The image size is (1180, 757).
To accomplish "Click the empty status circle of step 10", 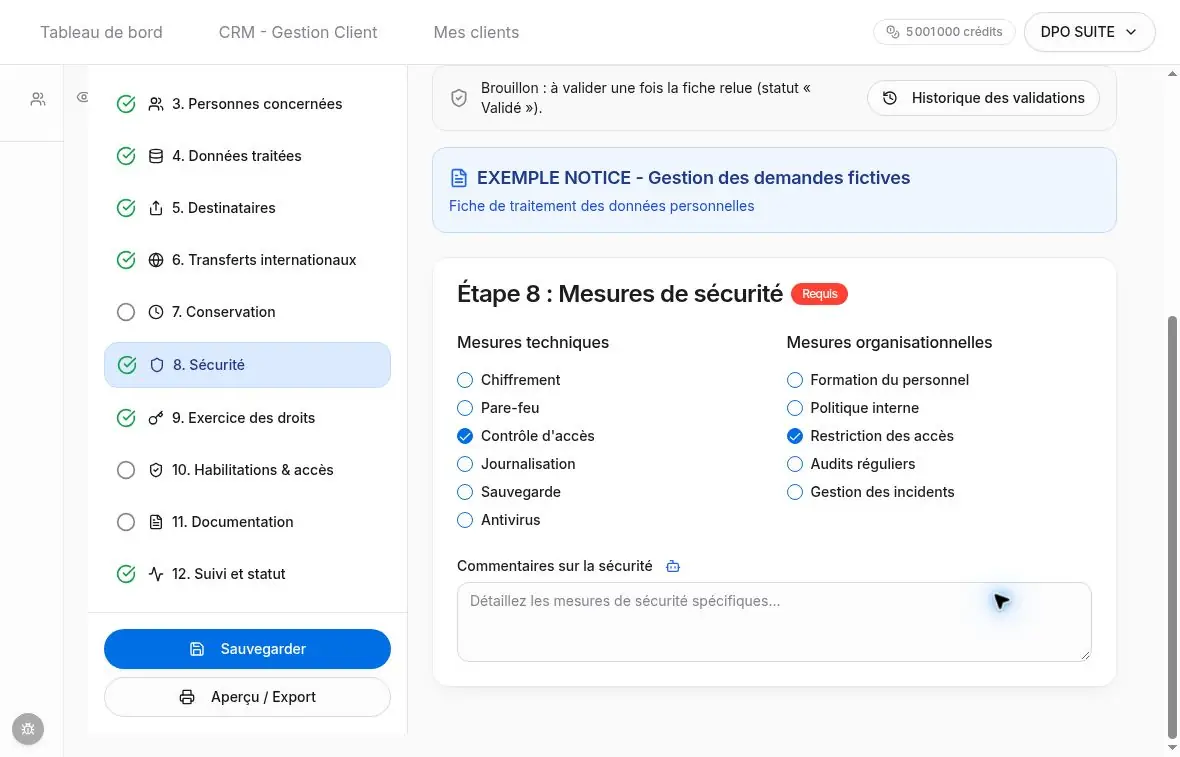I will (x=126, y=470).
